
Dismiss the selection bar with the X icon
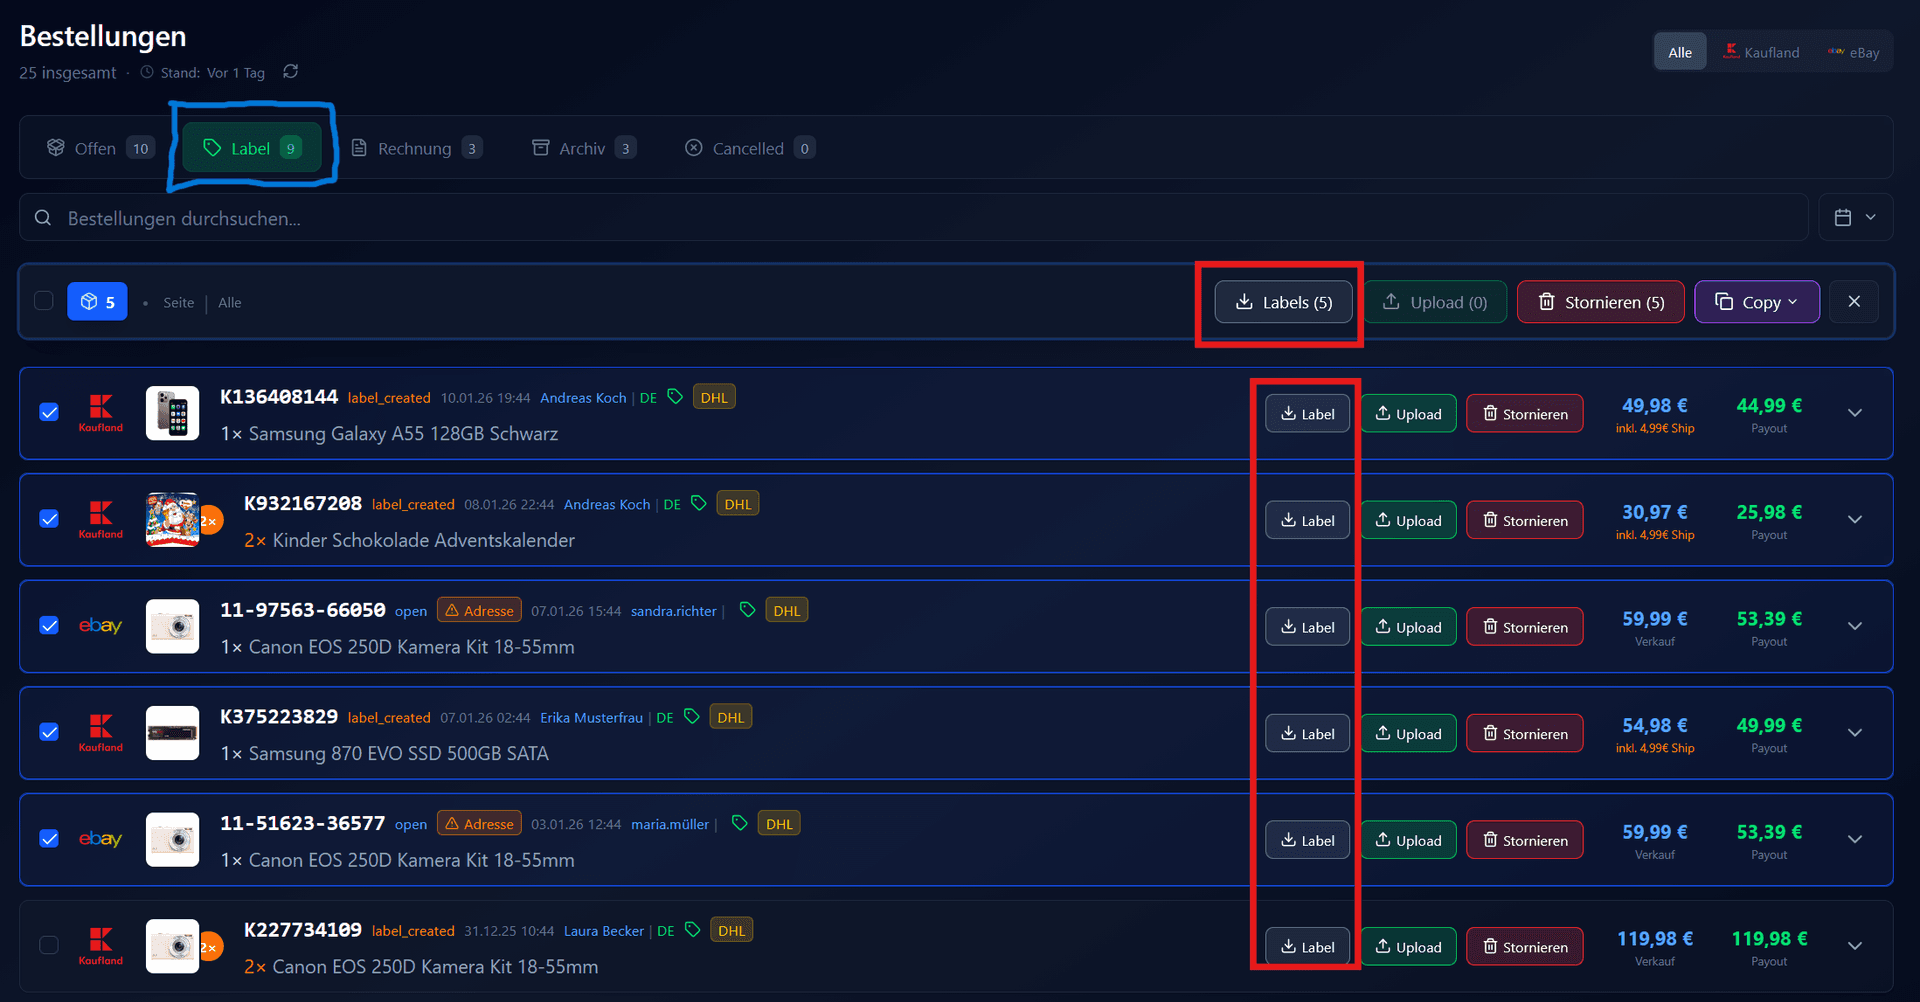pos(1854,302)
